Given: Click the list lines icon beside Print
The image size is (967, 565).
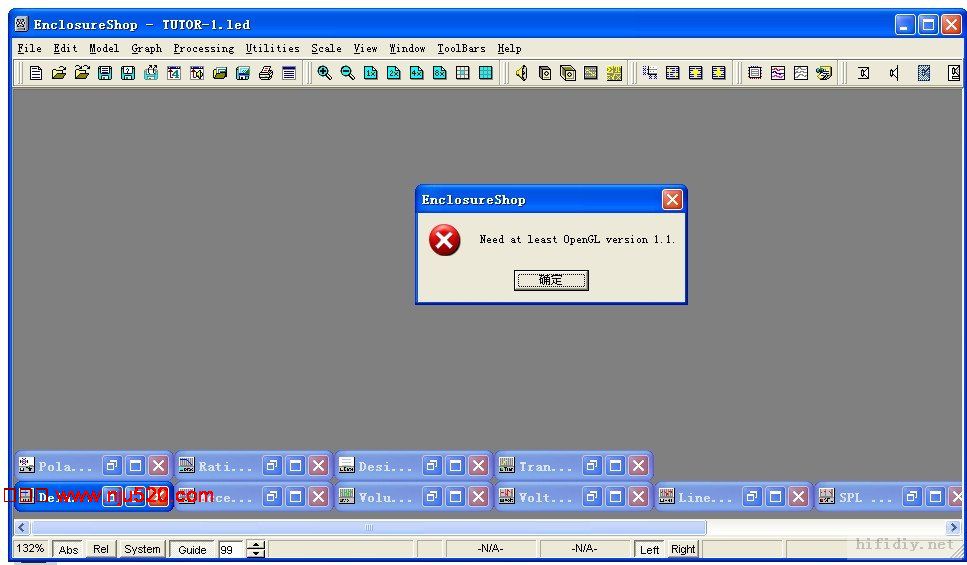Looking at the screenshot, I should coord(289,73).
